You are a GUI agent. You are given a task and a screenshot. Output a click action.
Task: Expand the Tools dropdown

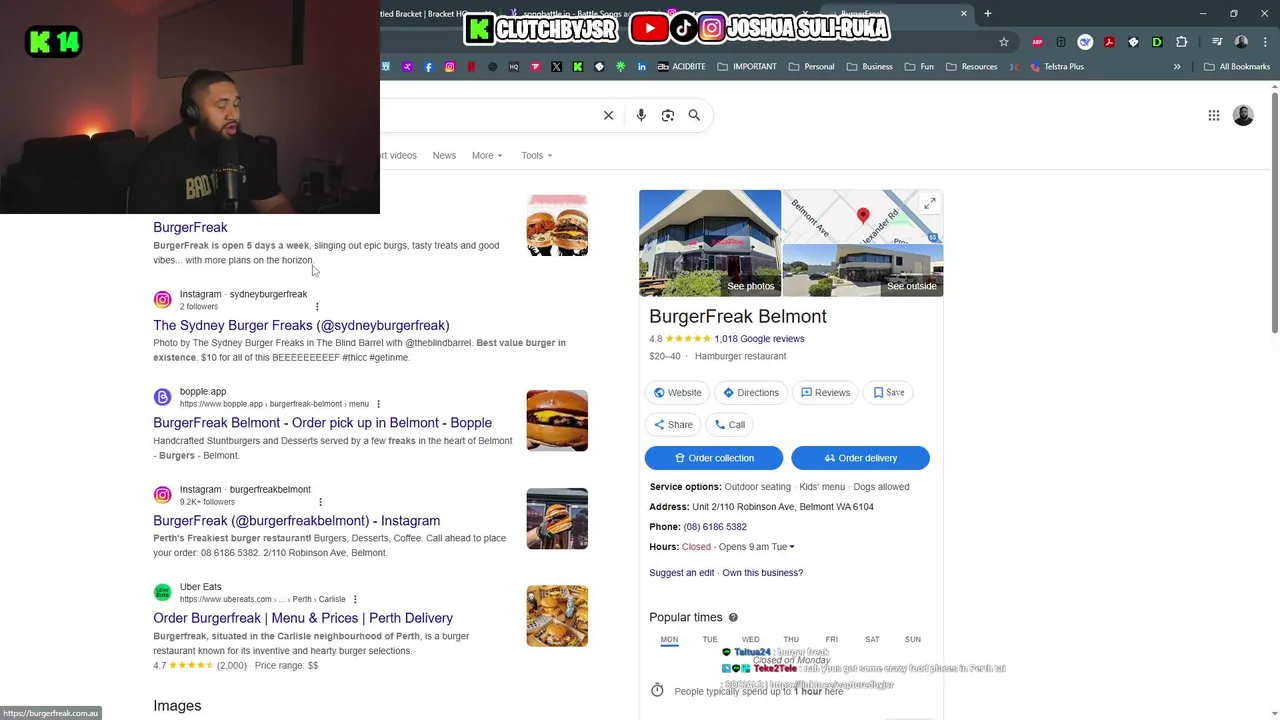536,155
